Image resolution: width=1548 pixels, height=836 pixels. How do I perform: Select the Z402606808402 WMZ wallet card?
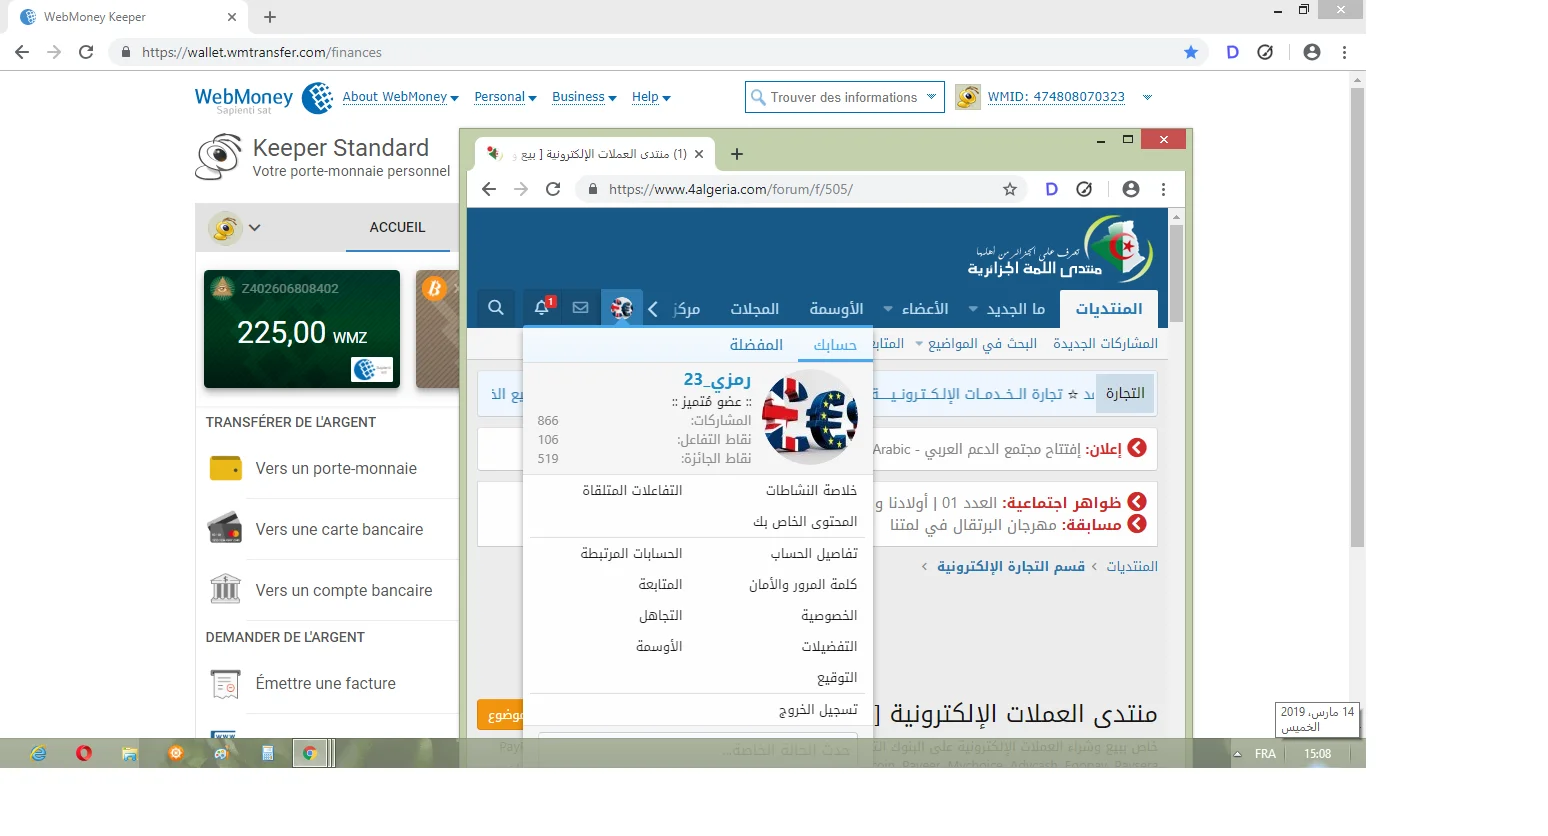tap(302, 328)
